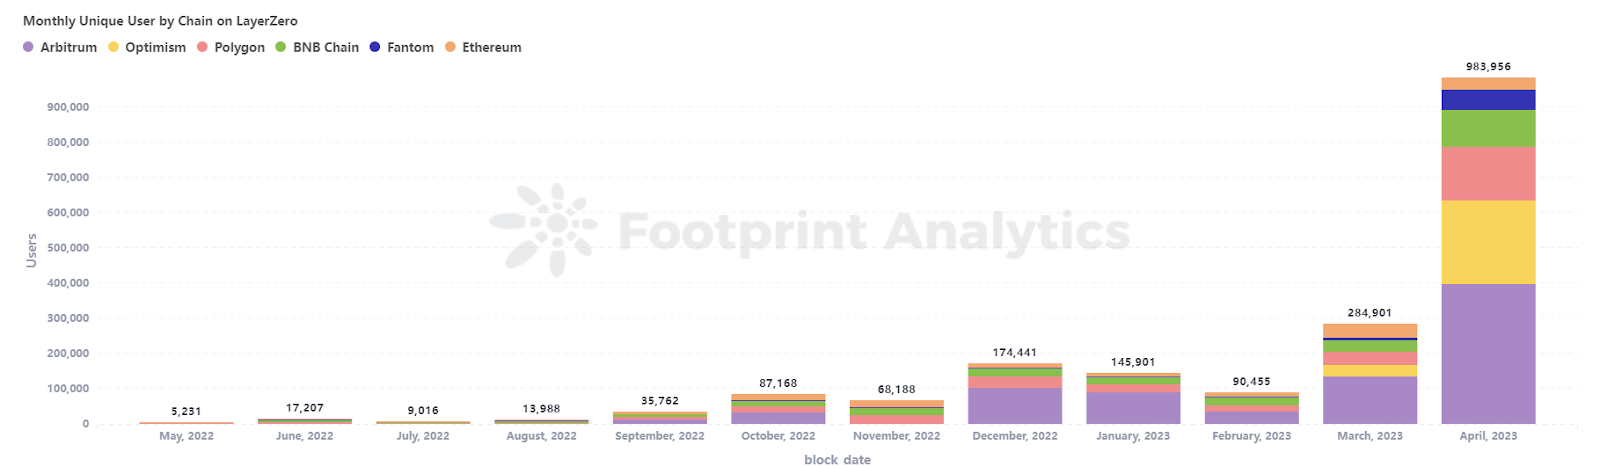Click the Fantom legend dot
This screenshot has height=467, width=1600.
click(375, 47)
